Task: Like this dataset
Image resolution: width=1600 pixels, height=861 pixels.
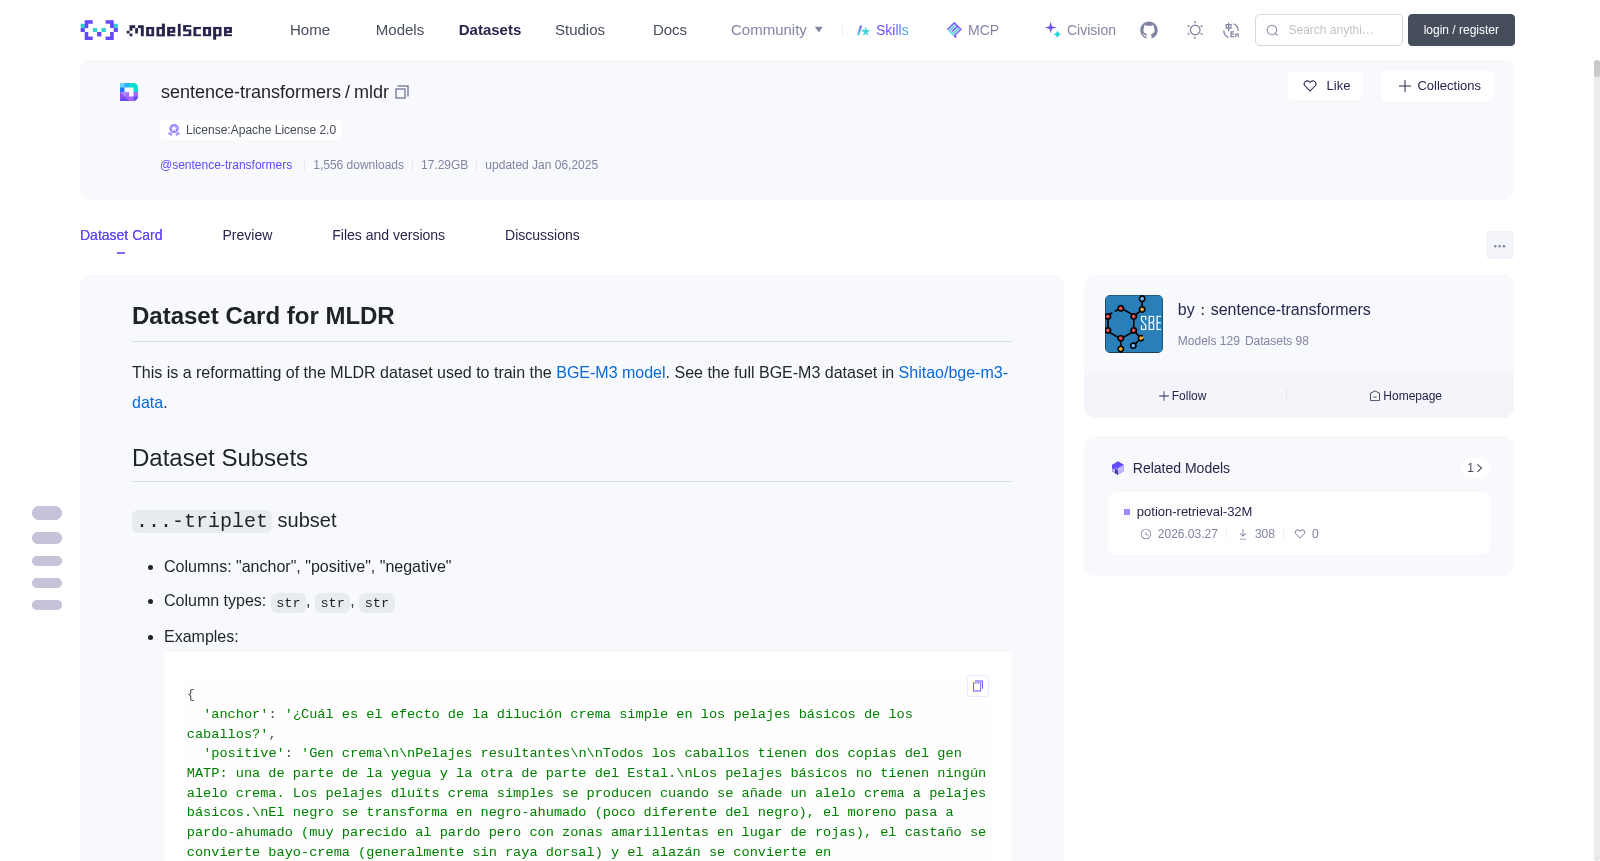Action: pos(1325,86)
